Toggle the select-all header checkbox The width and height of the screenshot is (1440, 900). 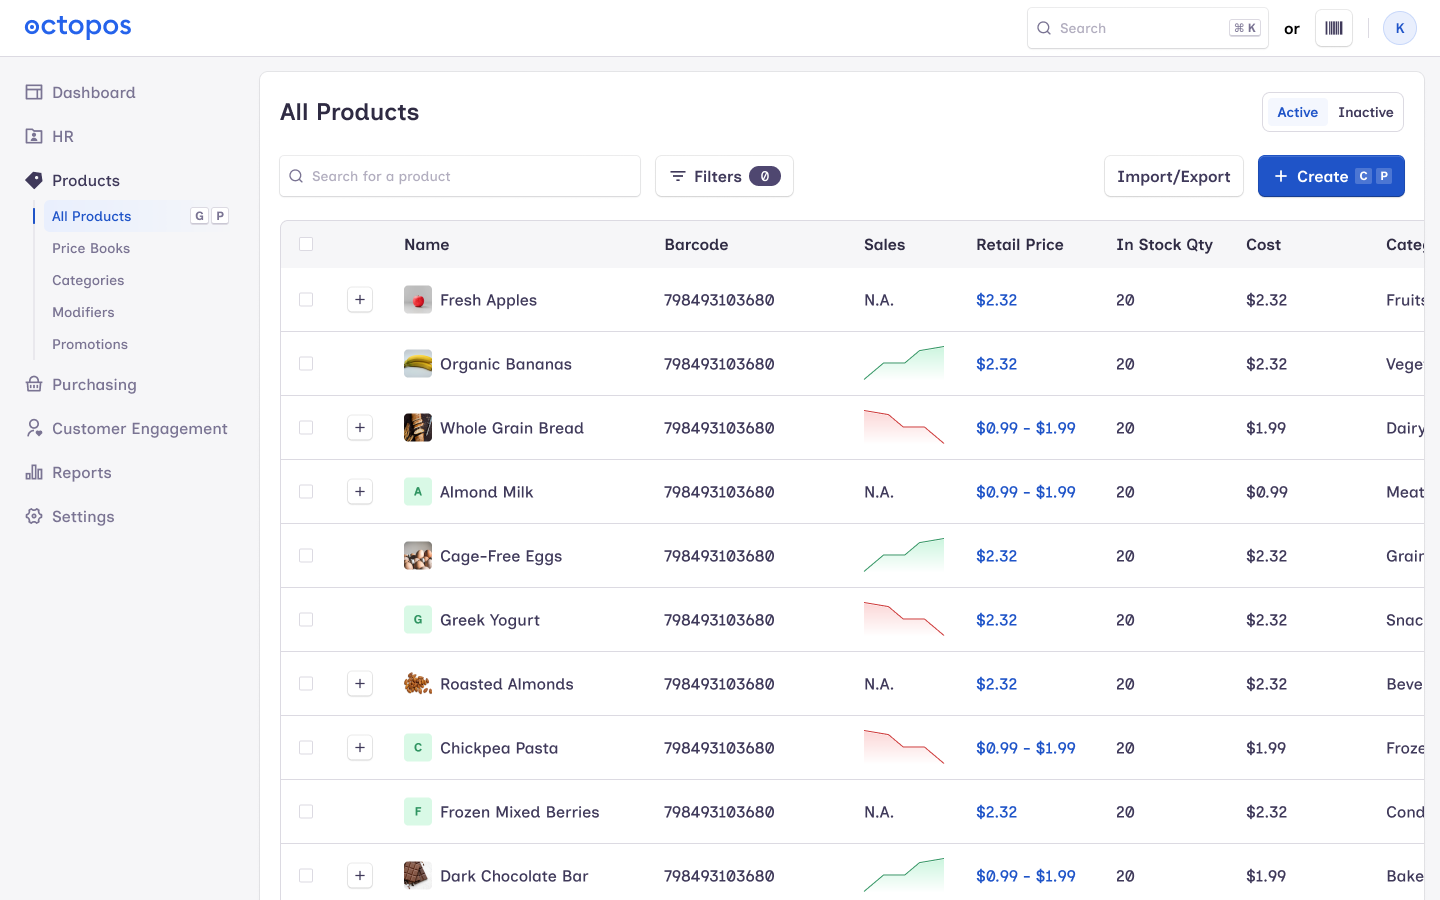point(306,244)
